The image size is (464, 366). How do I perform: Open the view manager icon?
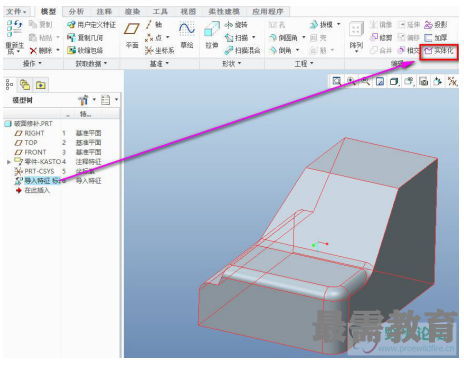pyautogui.click(x=423, y=81)
